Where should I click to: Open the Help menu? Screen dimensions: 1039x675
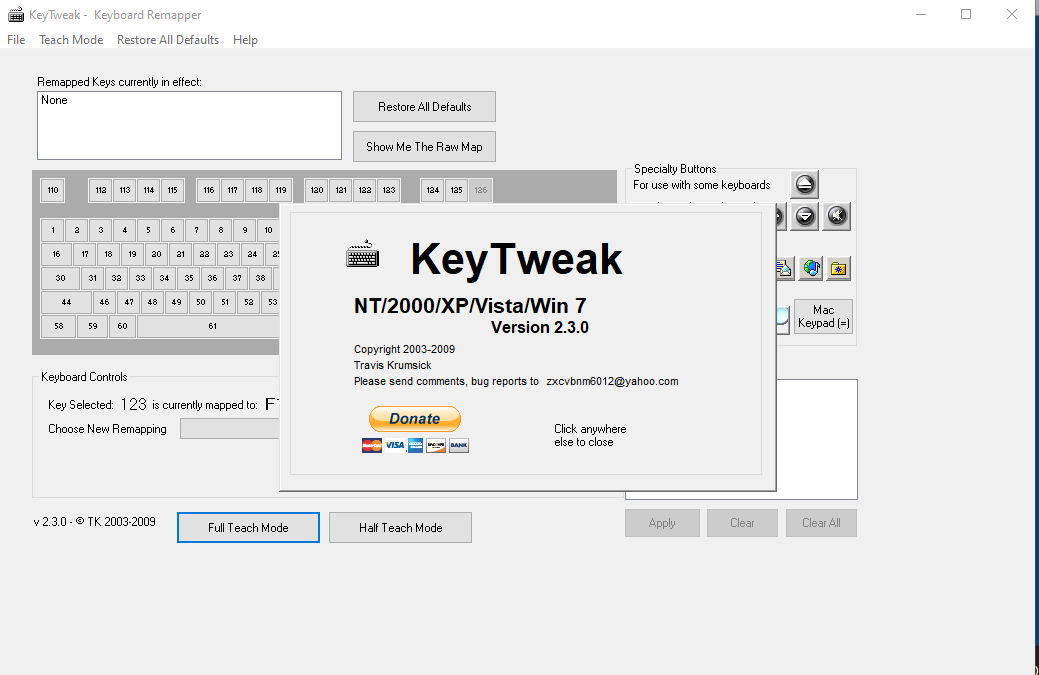pos(245,40)
